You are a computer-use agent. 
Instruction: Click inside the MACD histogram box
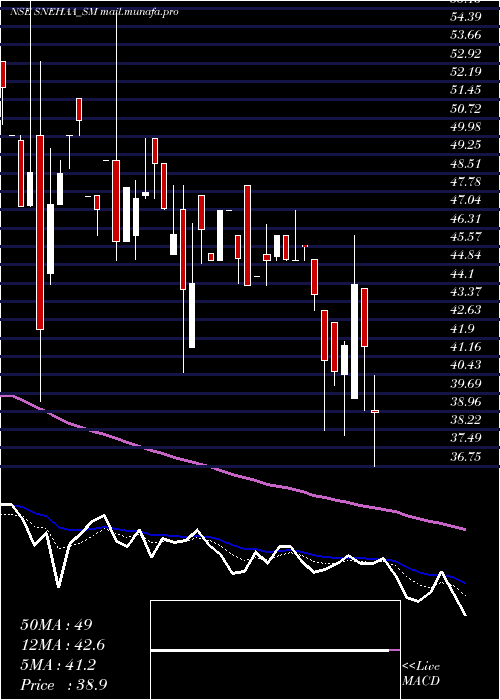[x=275, y=650]
